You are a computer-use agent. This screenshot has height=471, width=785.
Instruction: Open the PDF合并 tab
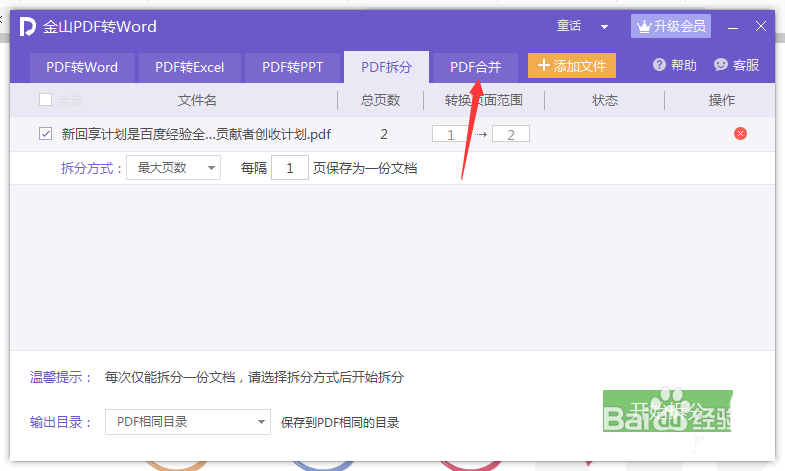pyautogui.click(x=475, y=67)
